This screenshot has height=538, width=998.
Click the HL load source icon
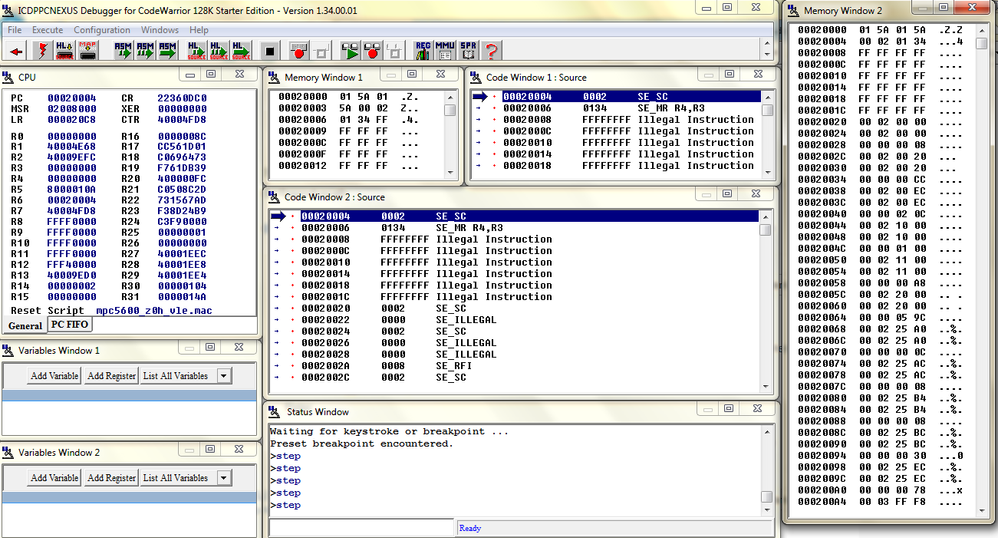(65, 51)
